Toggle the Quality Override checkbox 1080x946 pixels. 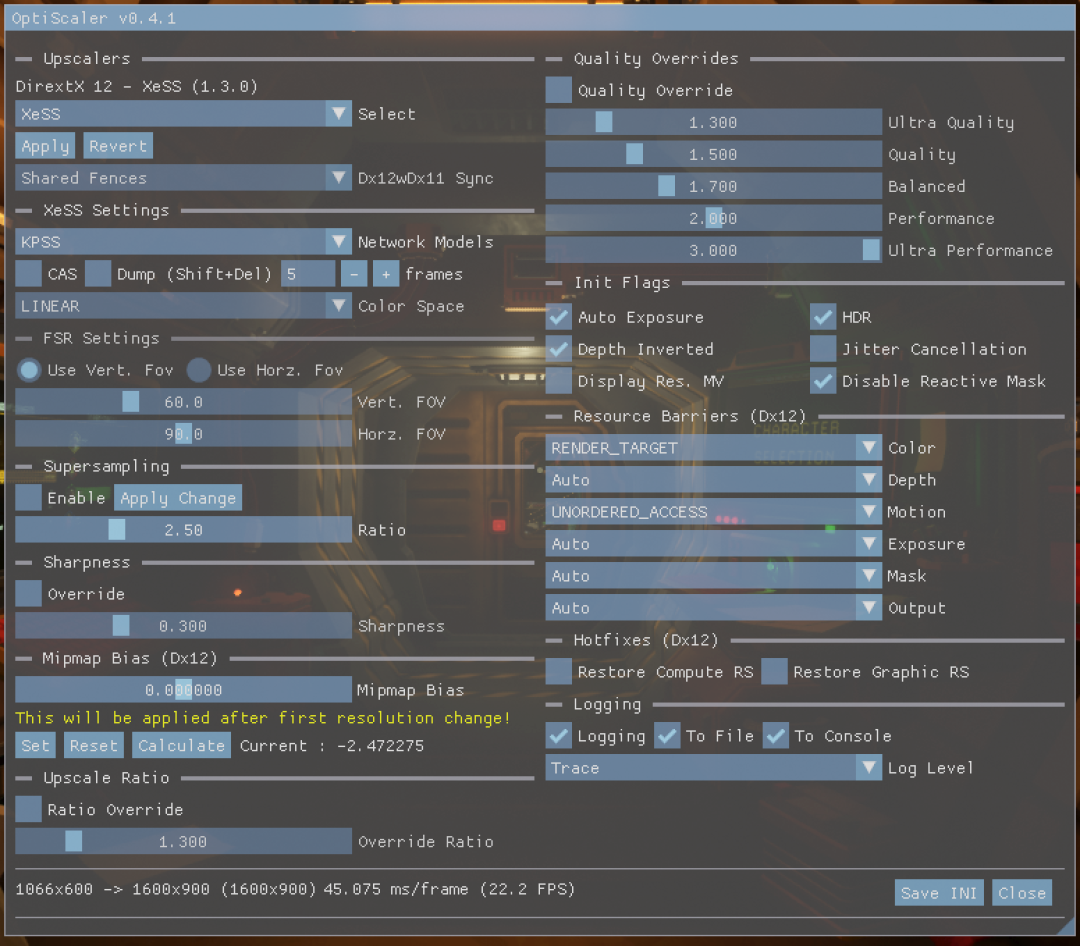(559, 90)
